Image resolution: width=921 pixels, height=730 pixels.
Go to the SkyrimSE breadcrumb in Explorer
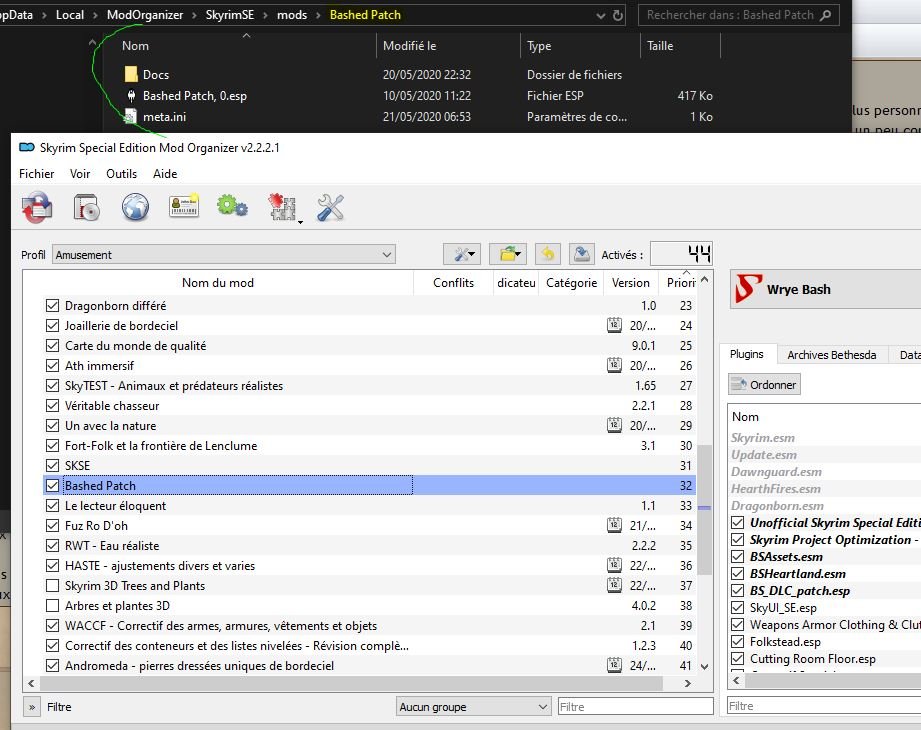(x=230, y=15)
